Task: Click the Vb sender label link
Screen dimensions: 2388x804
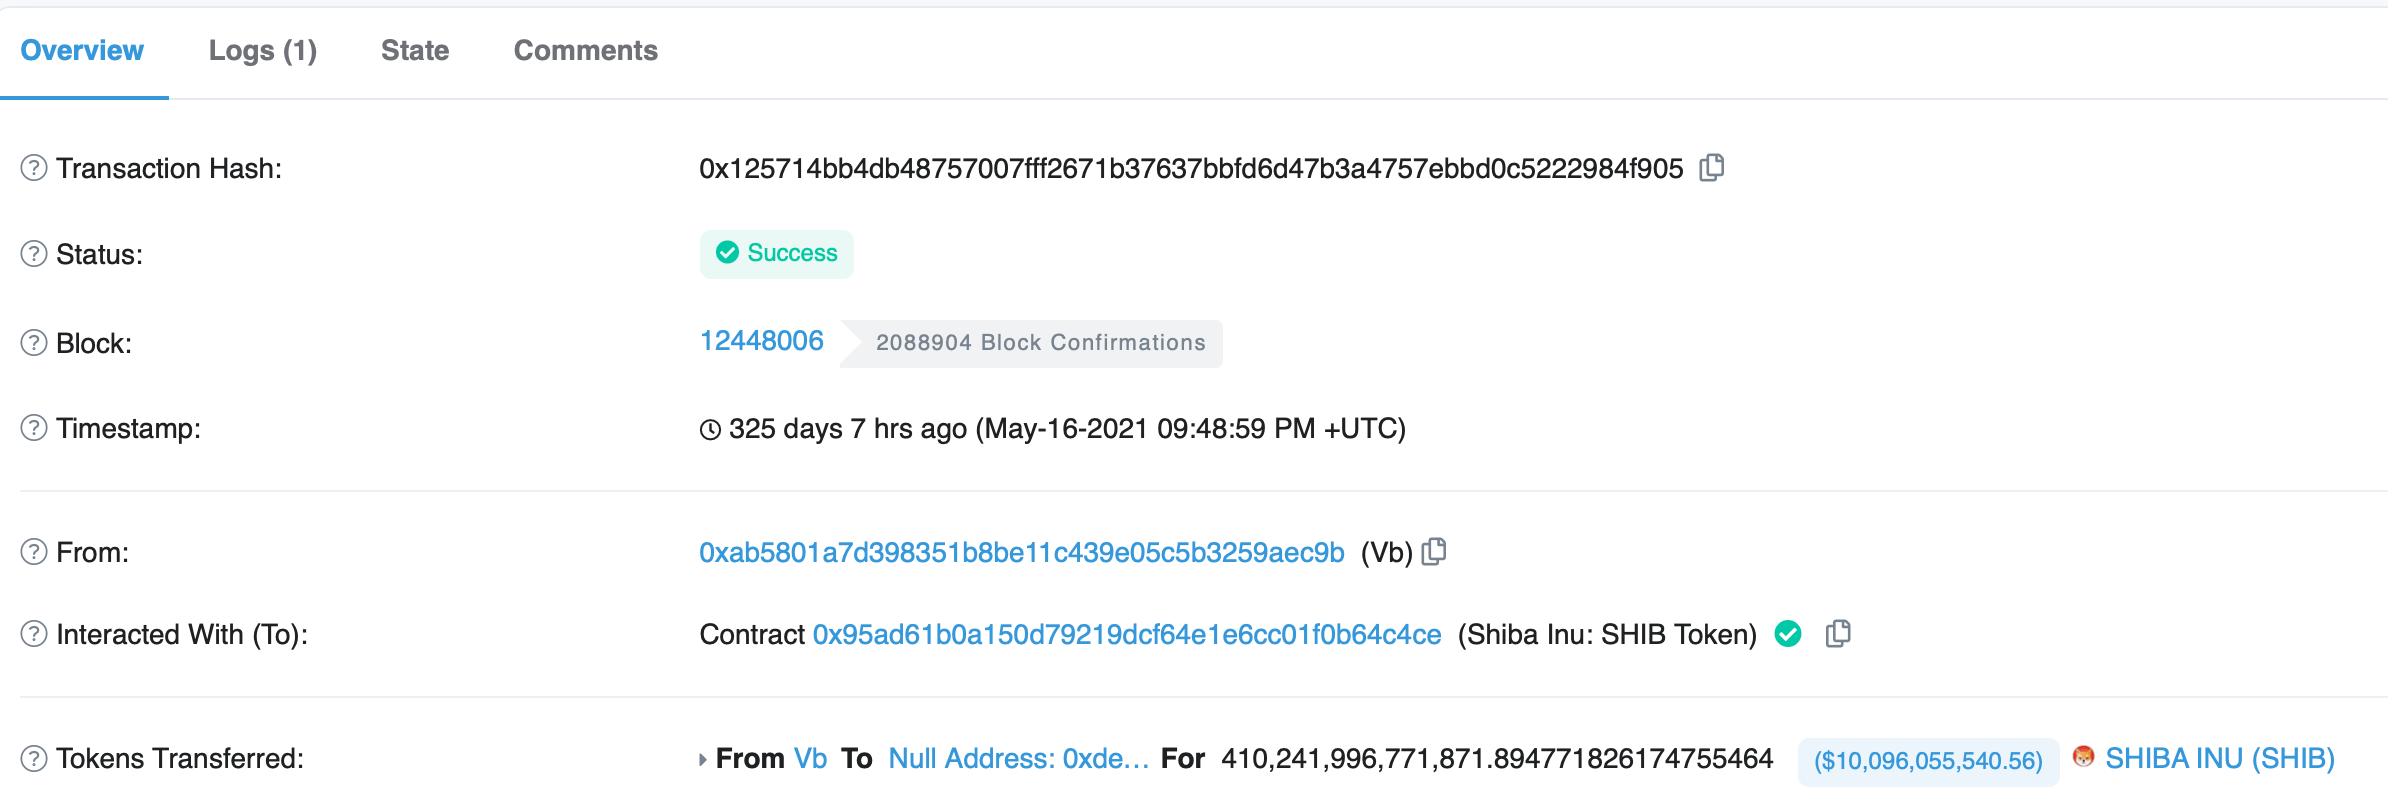Action: point(812,758)
